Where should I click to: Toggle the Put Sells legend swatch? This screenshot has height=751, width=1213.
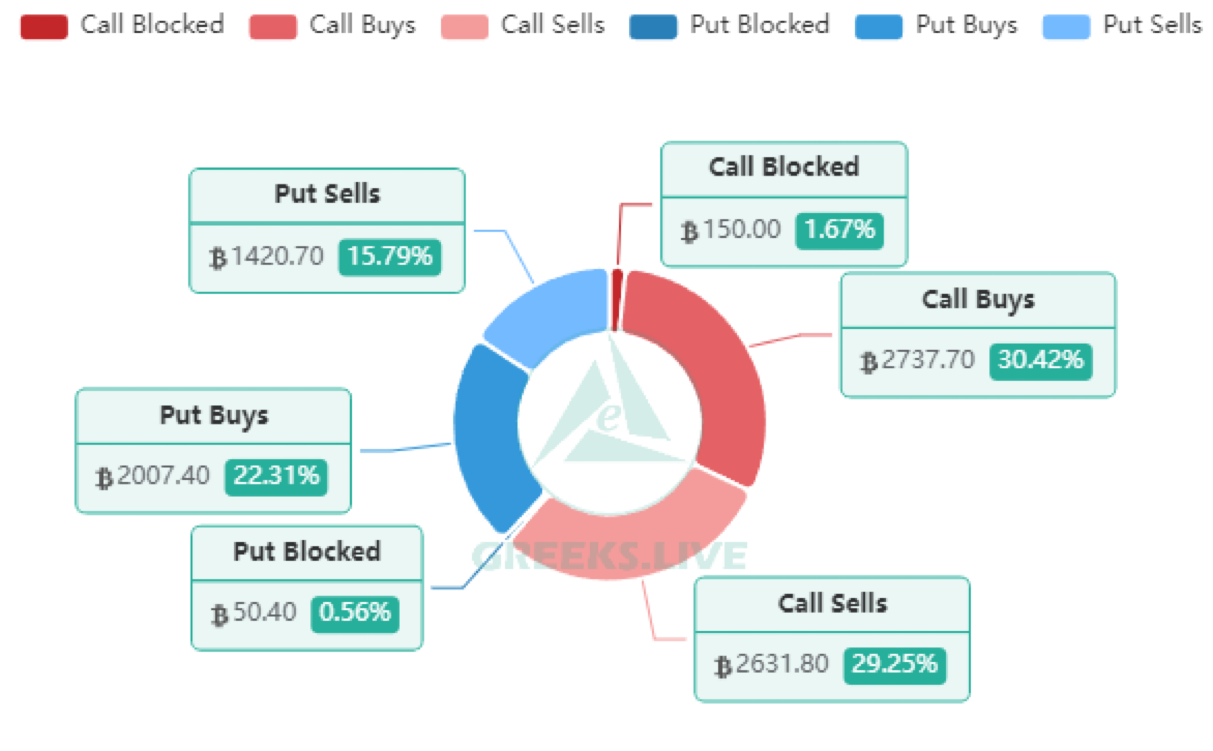point(1066,26)
